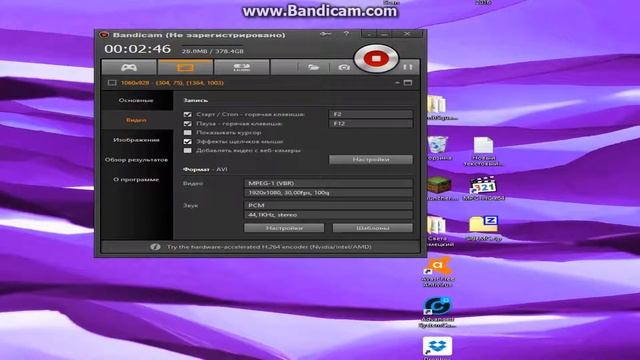Screen dimensions: 640x360
Task: Open the zip folder desktop icon
Action: (483, 229)
